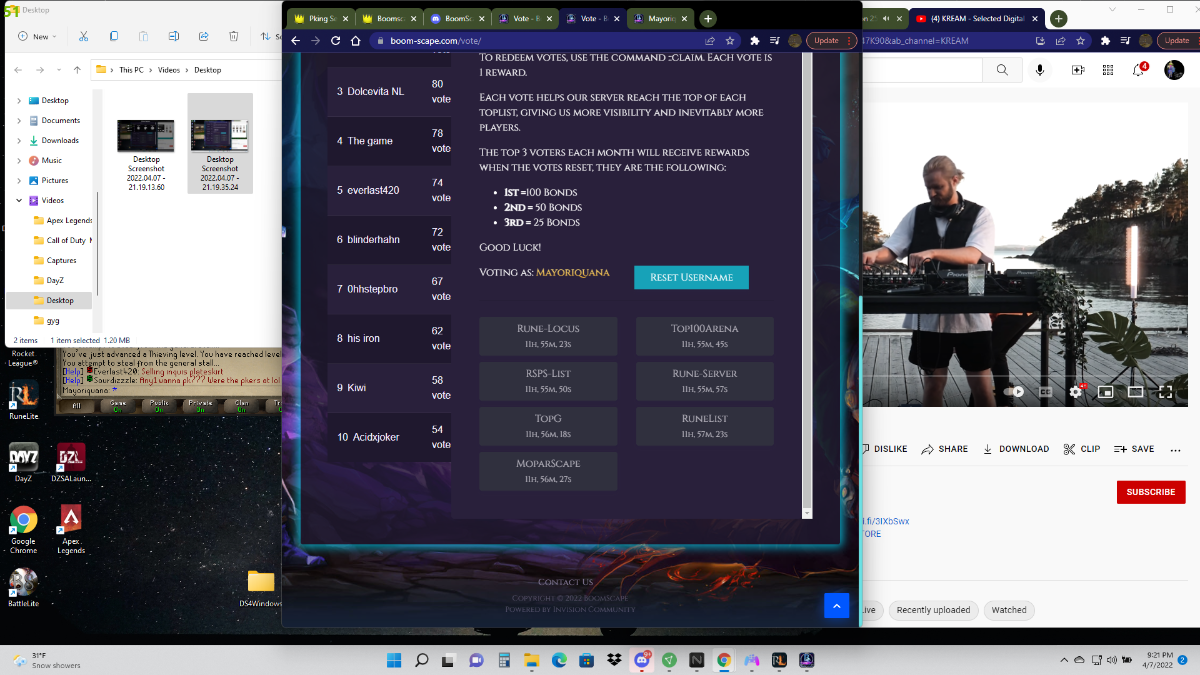Click YouTube video progress bar

(1023, 378)
